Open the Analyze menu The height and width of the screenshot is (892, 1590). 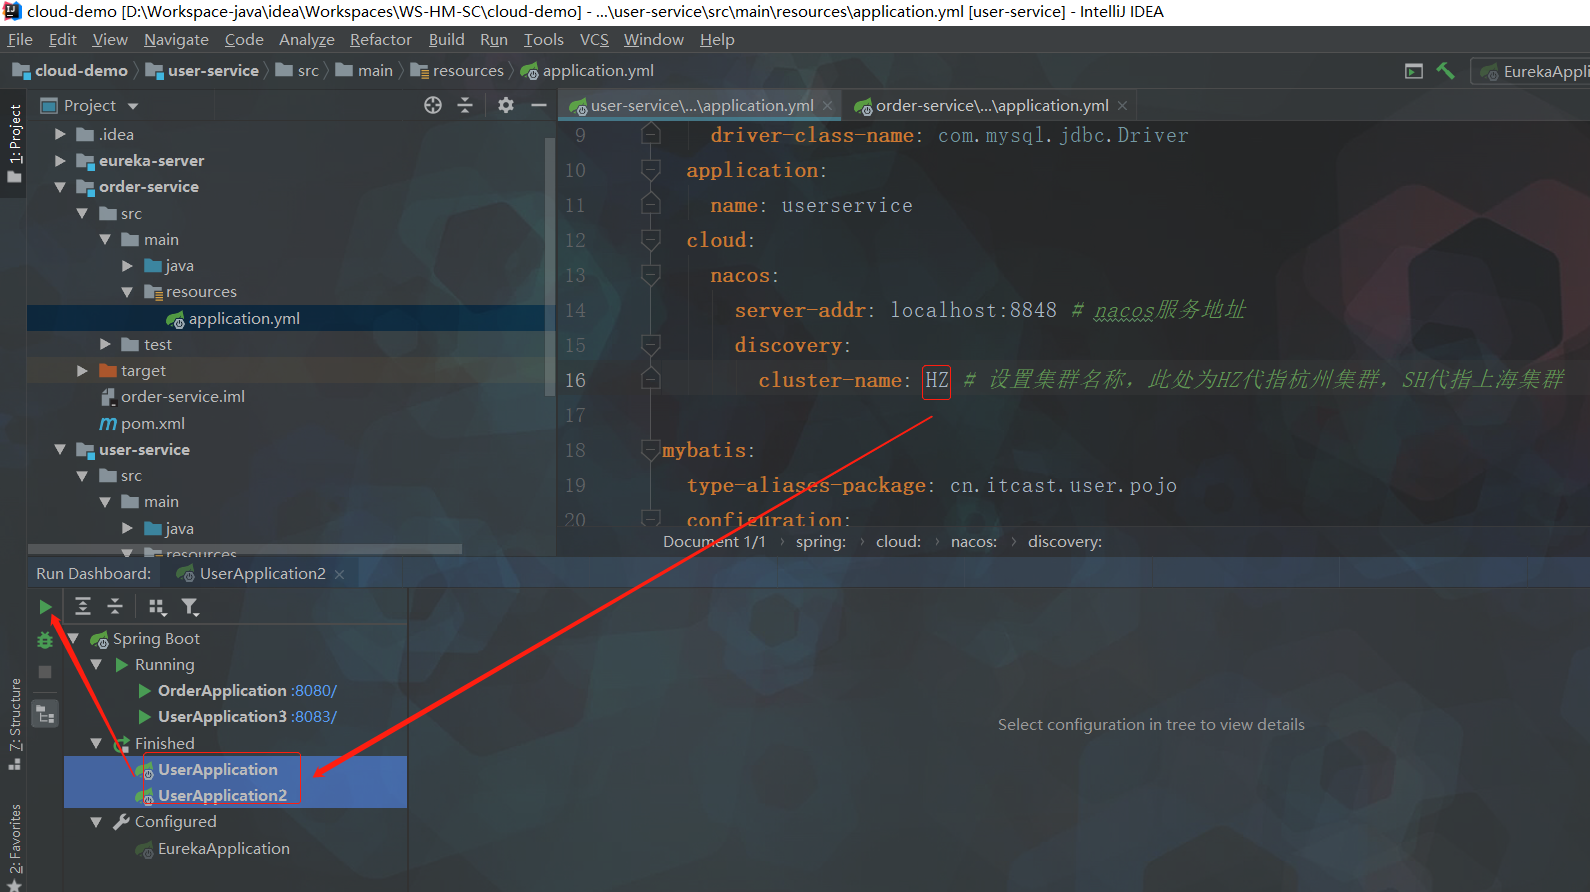tap(307, 40)
